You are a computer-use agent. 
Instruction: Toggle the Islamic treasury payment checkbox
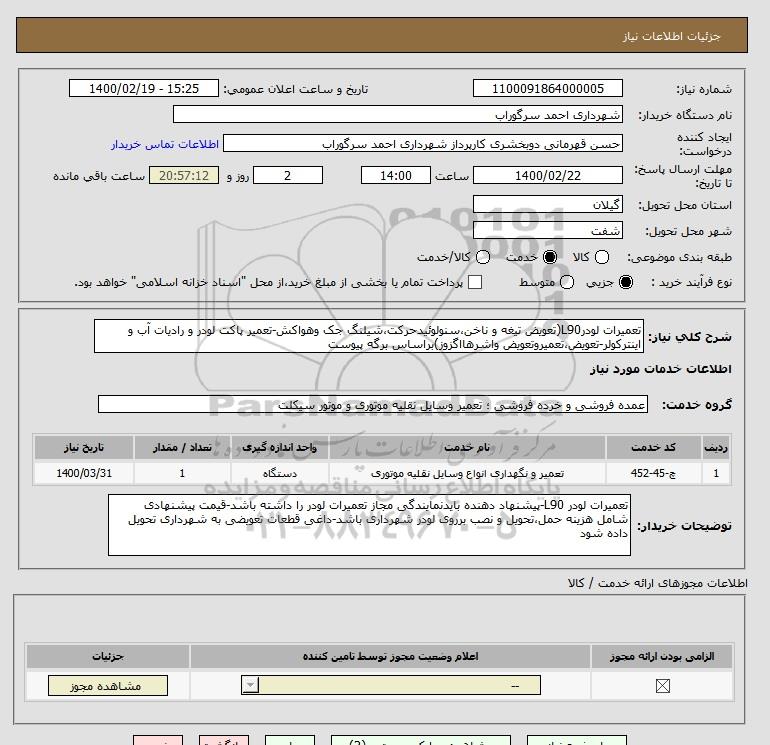coord(475,282)
